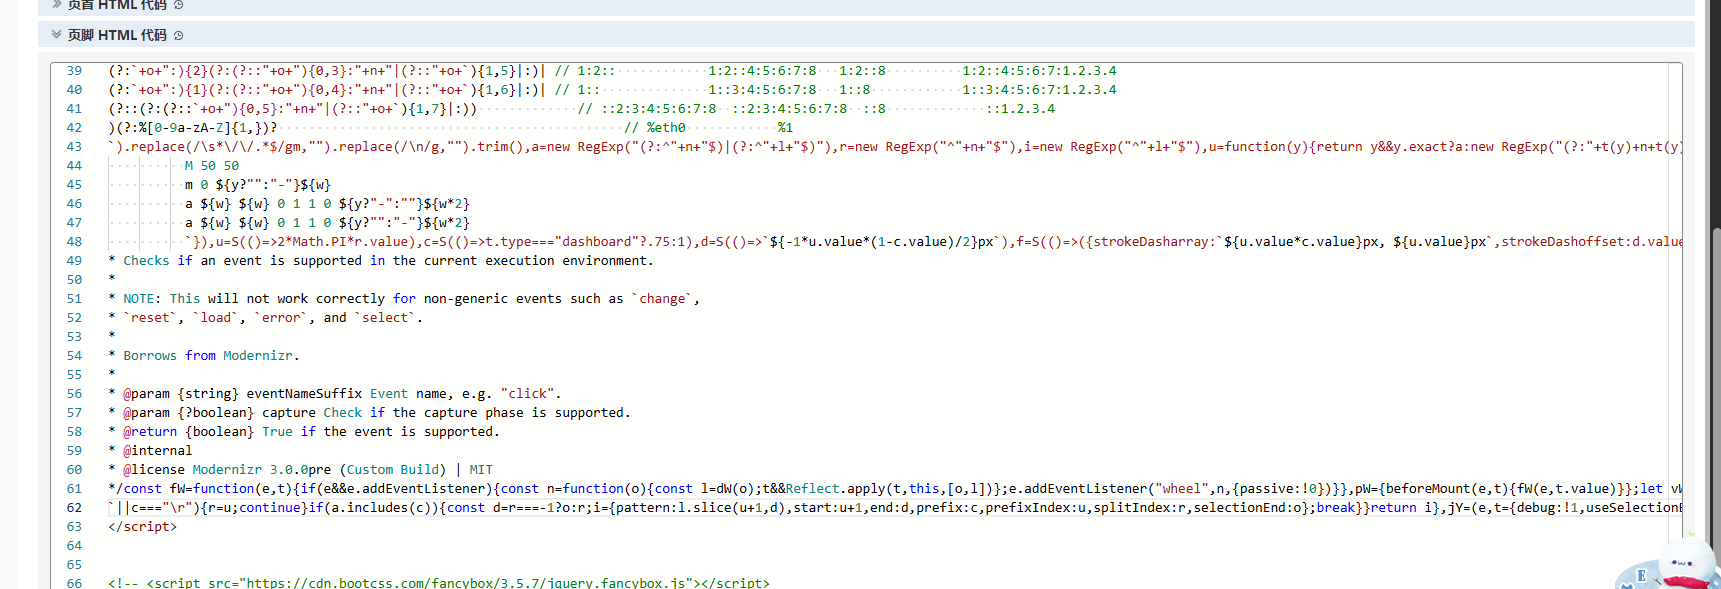Place cursor on the closing </script> tag
This screenshot has height=589, width=1721.
click(x=142, y=527)
